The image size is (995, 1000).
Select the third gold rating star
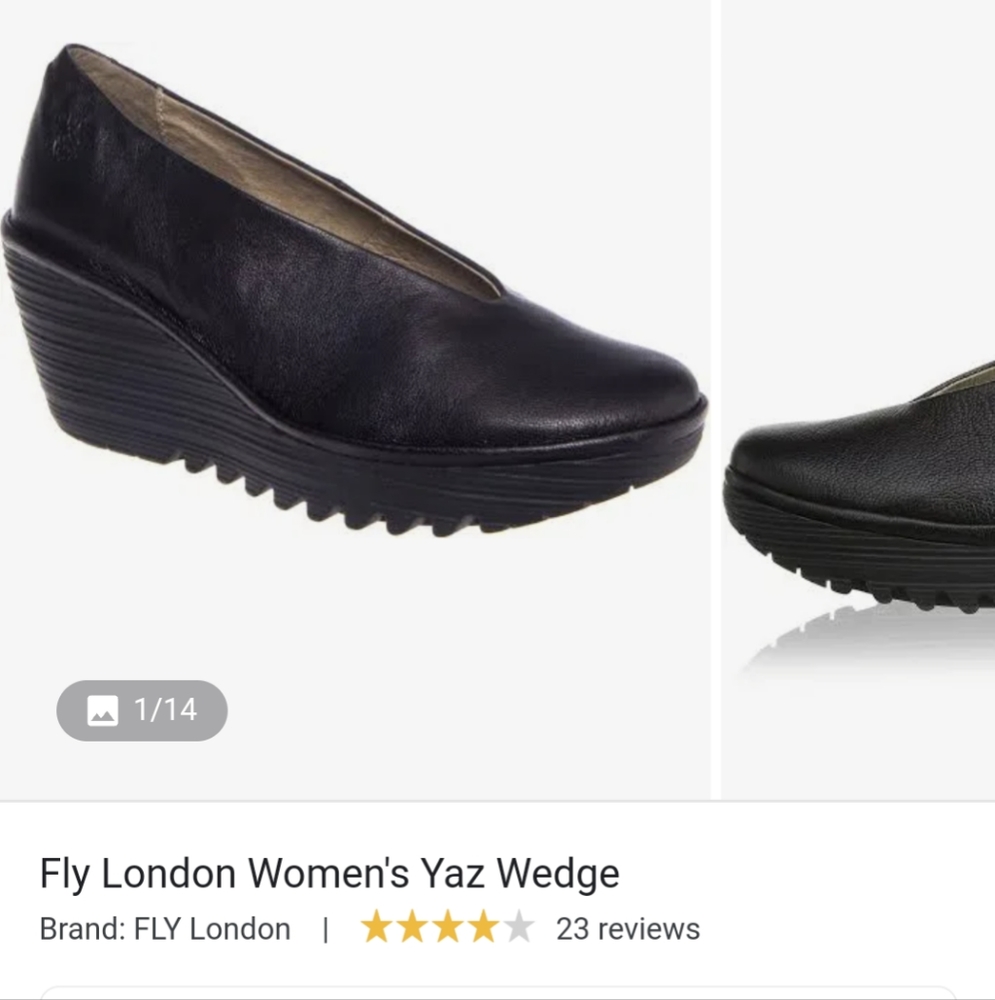point(448,927)
